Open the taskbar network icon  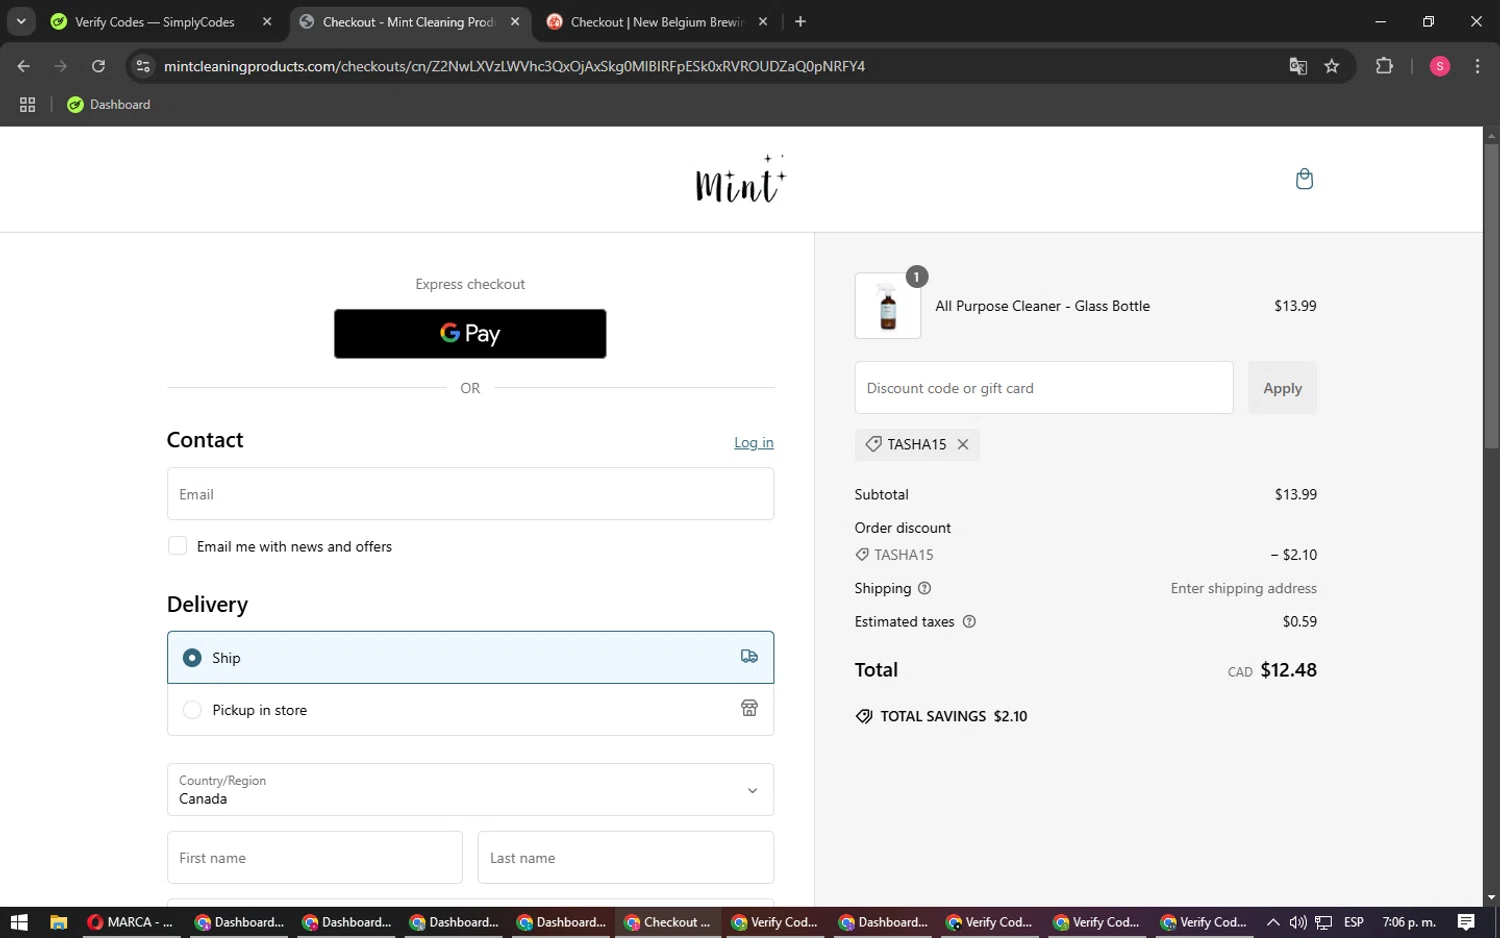coord(1324,922)
